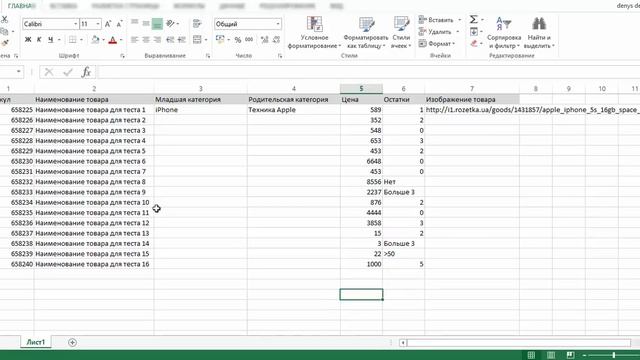Click the formula bar confirm checkmark icon

pos(68,72)
